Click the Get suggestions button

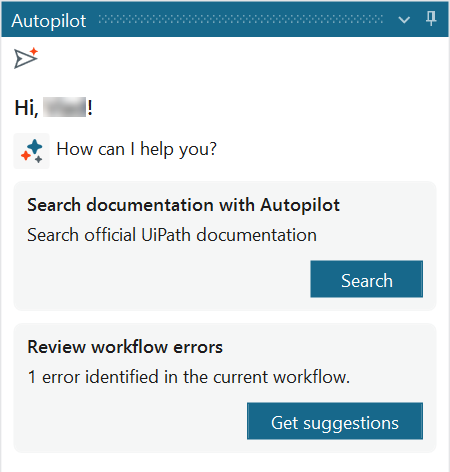pyautogui.click(x=335, y=421)
